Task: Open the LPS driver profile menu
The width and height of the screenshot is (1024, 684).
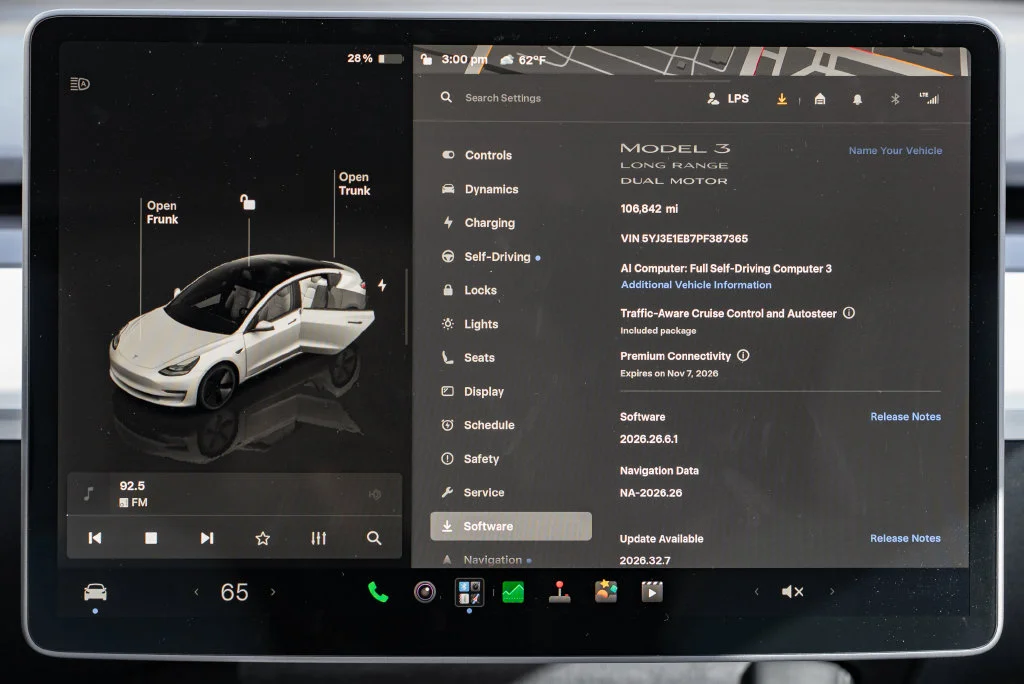Action: (728, 99)
